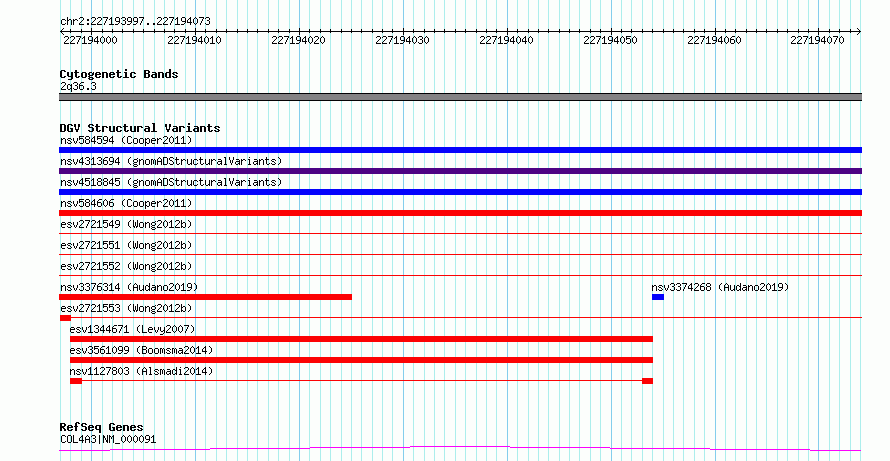The image size is (890, 461).
Task: Click ruler position 227194070
Action: (817, 40)
